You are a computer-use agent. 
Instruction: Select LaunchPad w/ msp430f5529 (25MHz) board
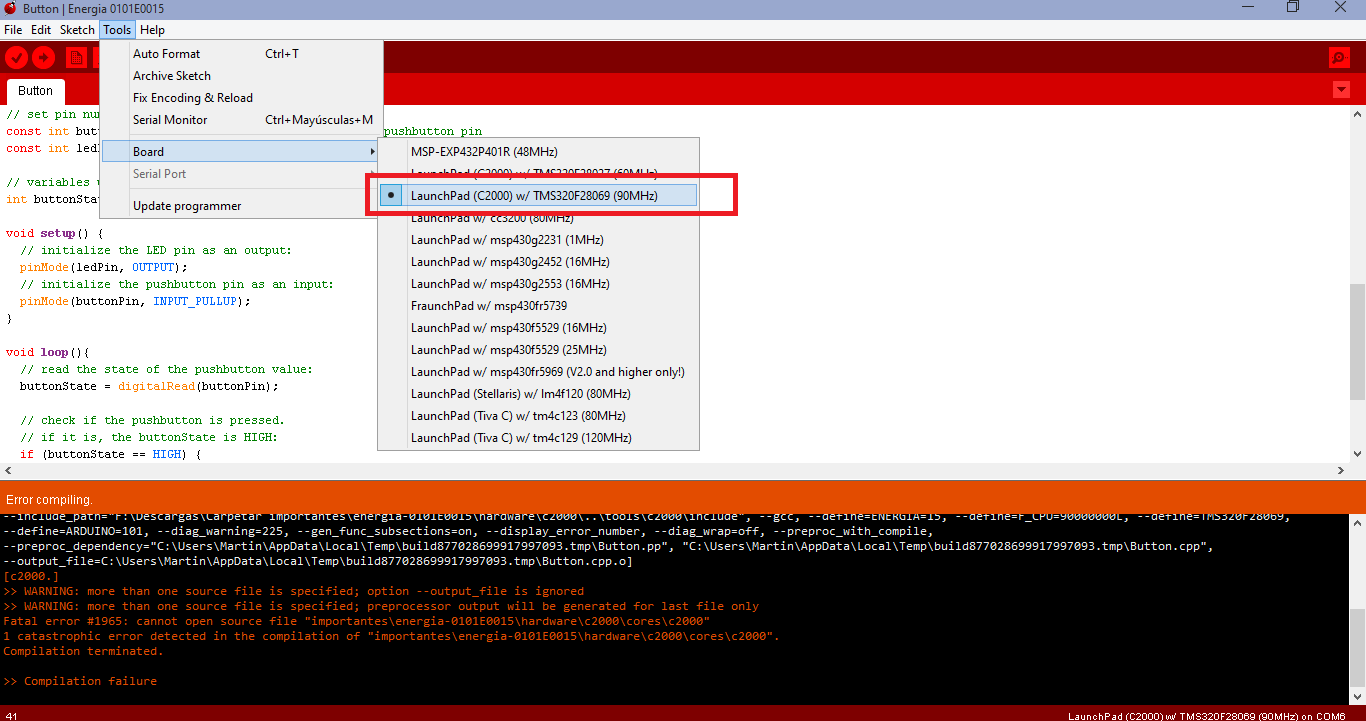538,350
